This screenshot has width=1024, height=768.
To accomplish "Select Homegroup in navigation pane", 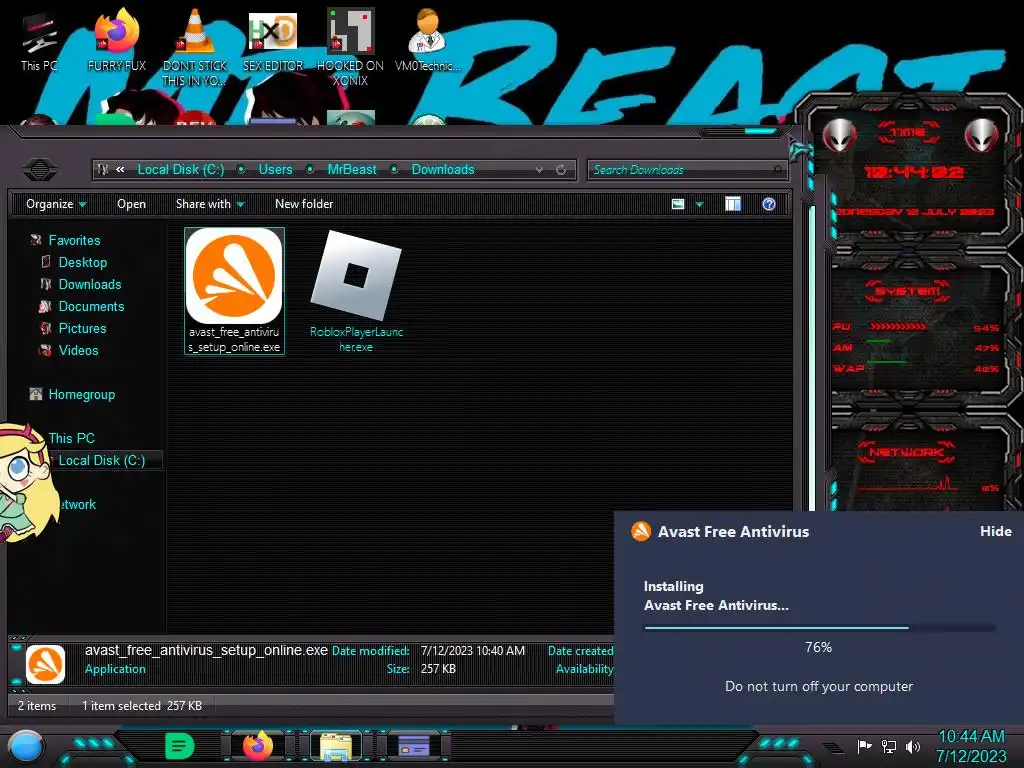I will pyautogui.click(x=82, y=394).
